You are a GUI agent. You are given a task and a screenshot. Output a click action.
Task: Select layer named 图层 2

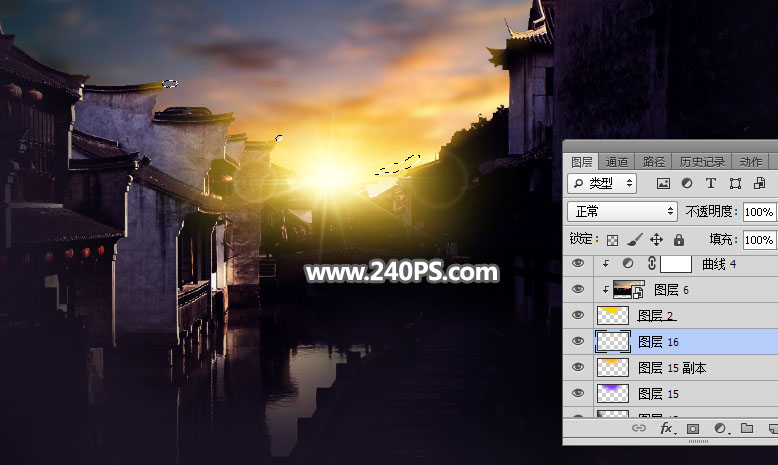(x=656, y=316)
